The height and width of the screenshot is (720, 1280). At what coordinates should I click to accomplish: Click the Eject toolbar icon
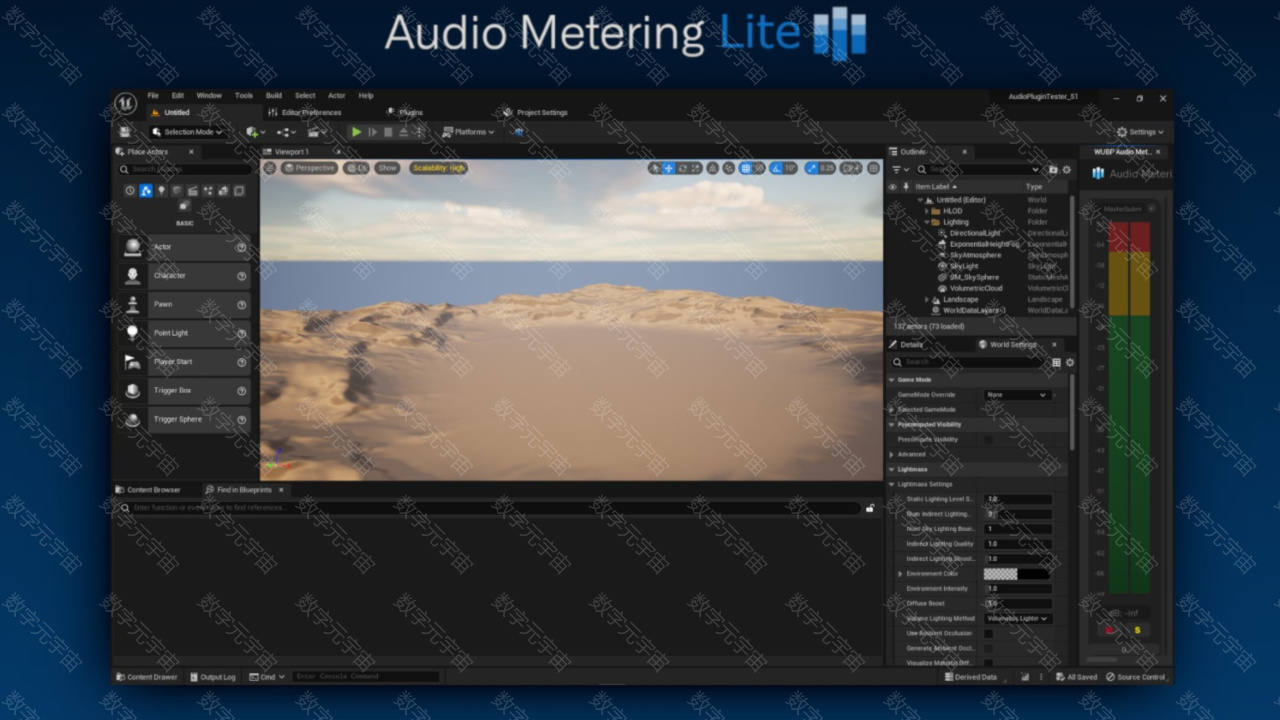pos(403,132)
